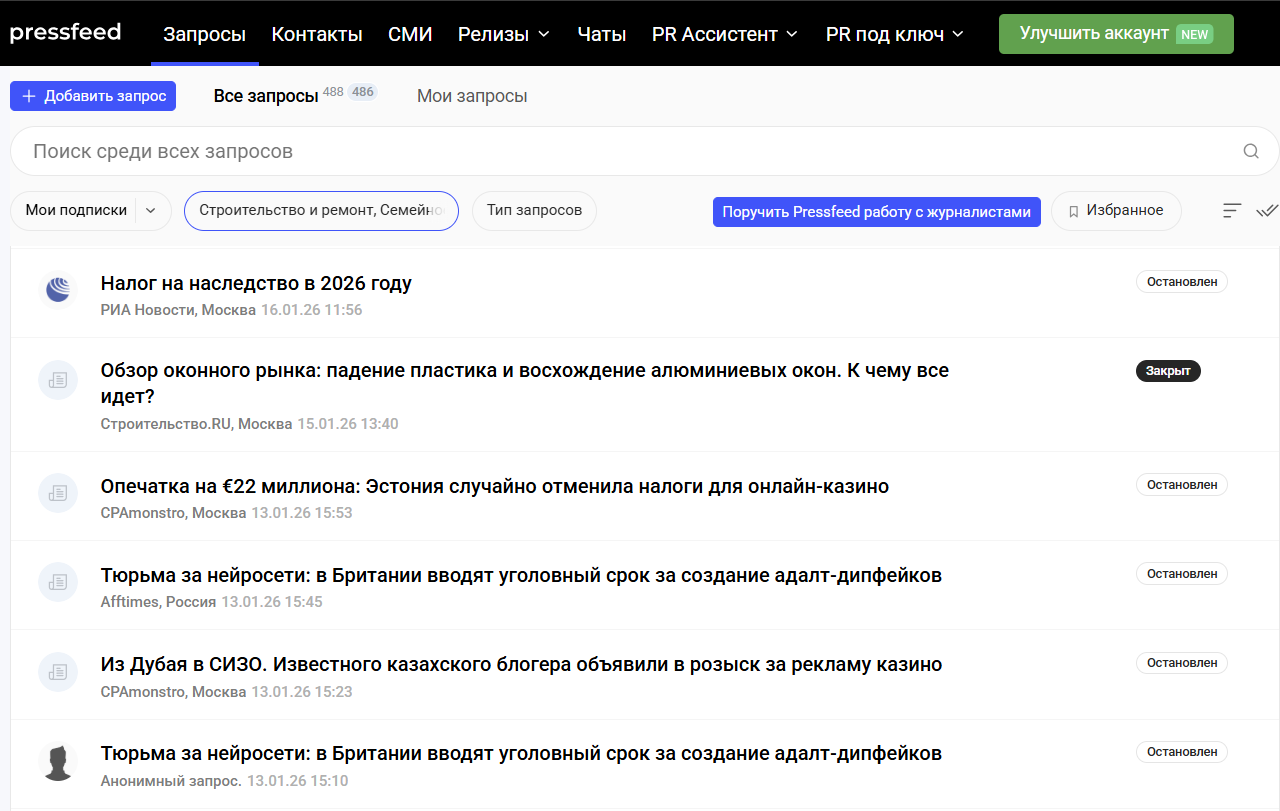Open the Налог на наследство в 2026 году request

[x=256, y=283]
